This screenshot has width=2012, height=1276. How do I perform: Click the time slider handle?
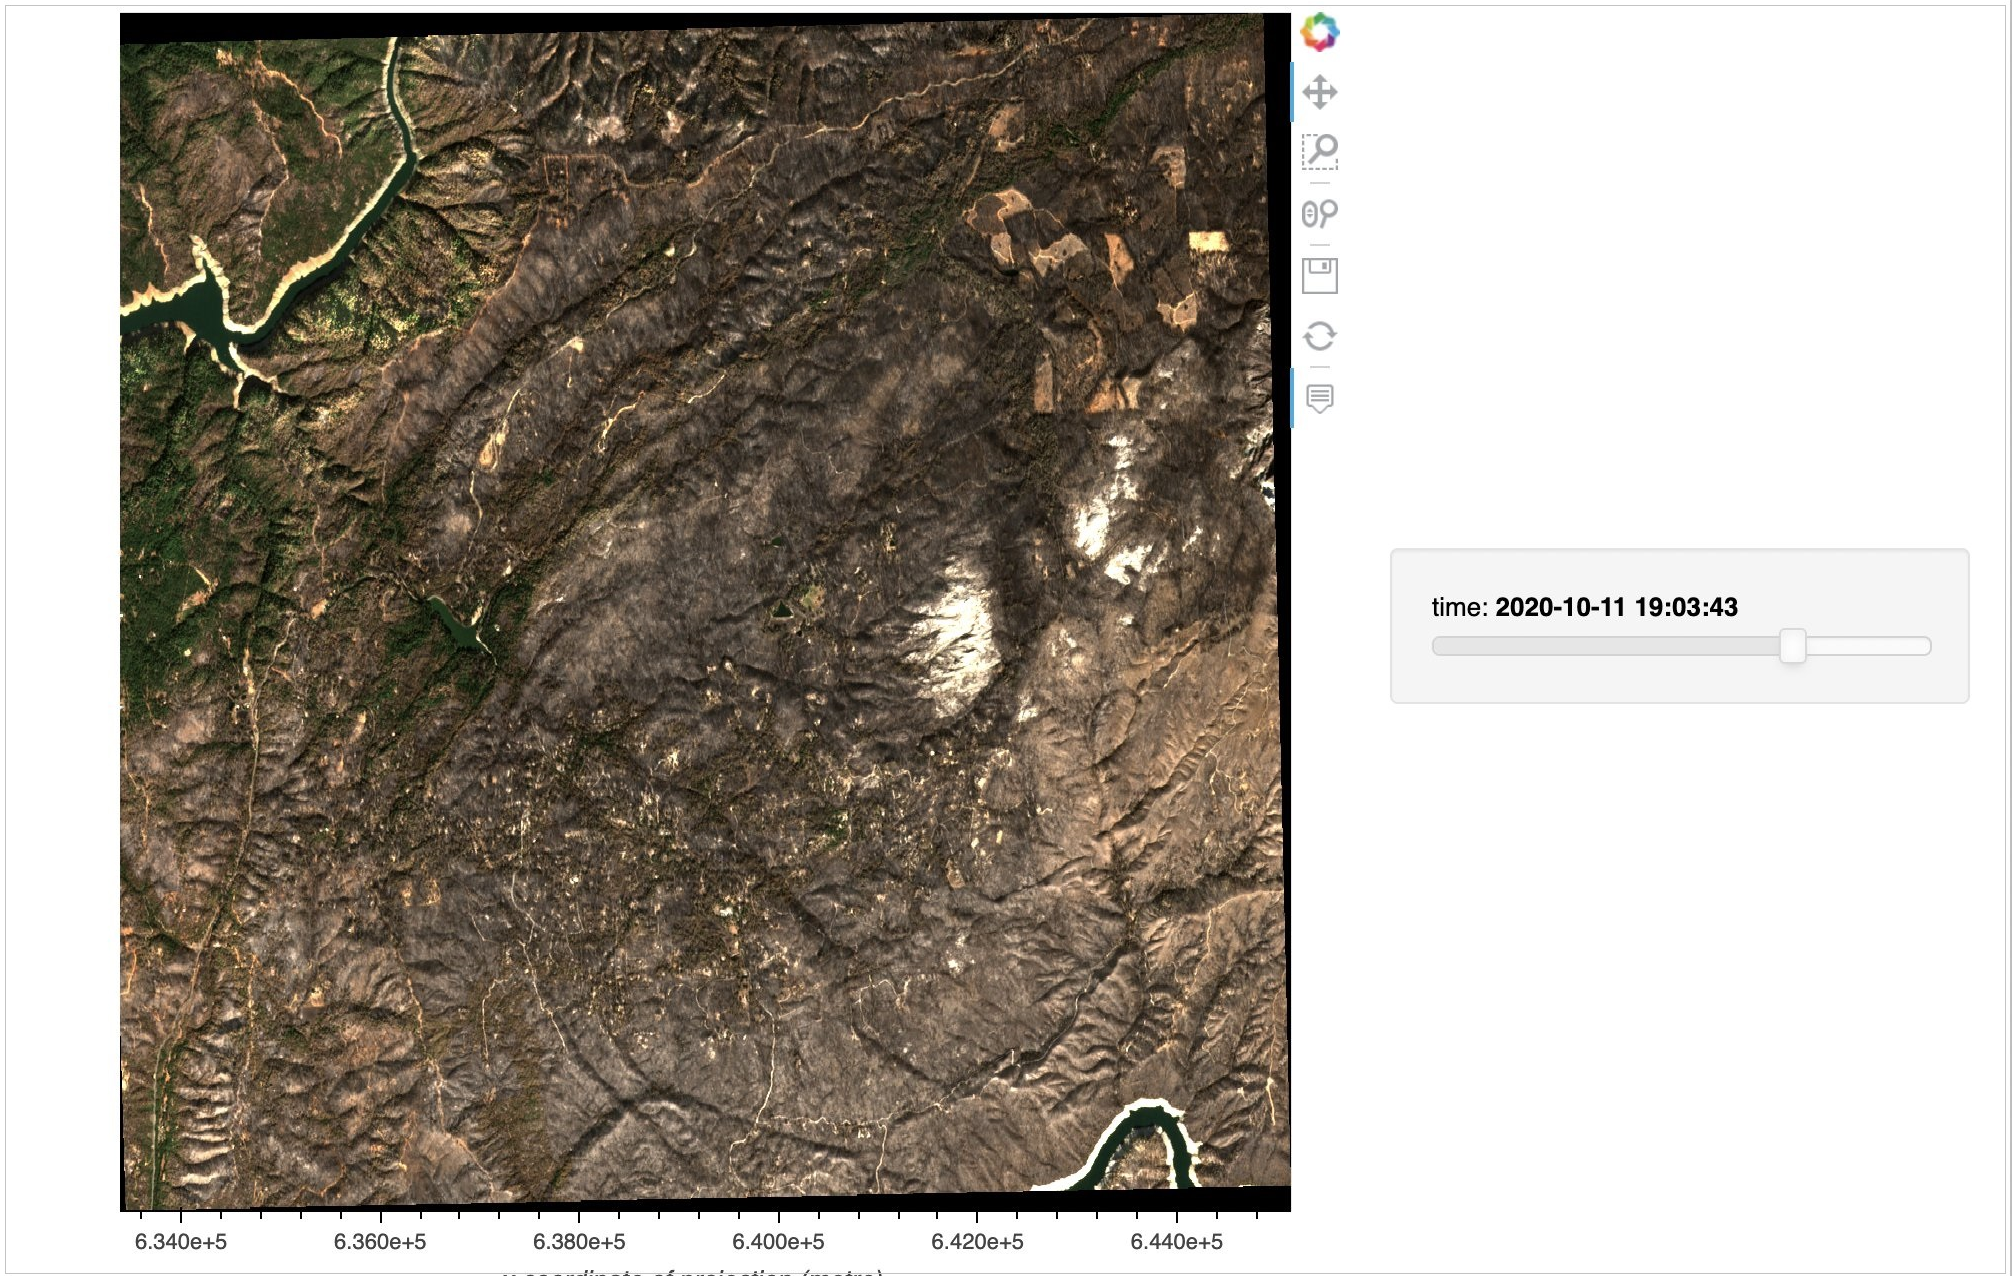click(x=1792, y=646)
